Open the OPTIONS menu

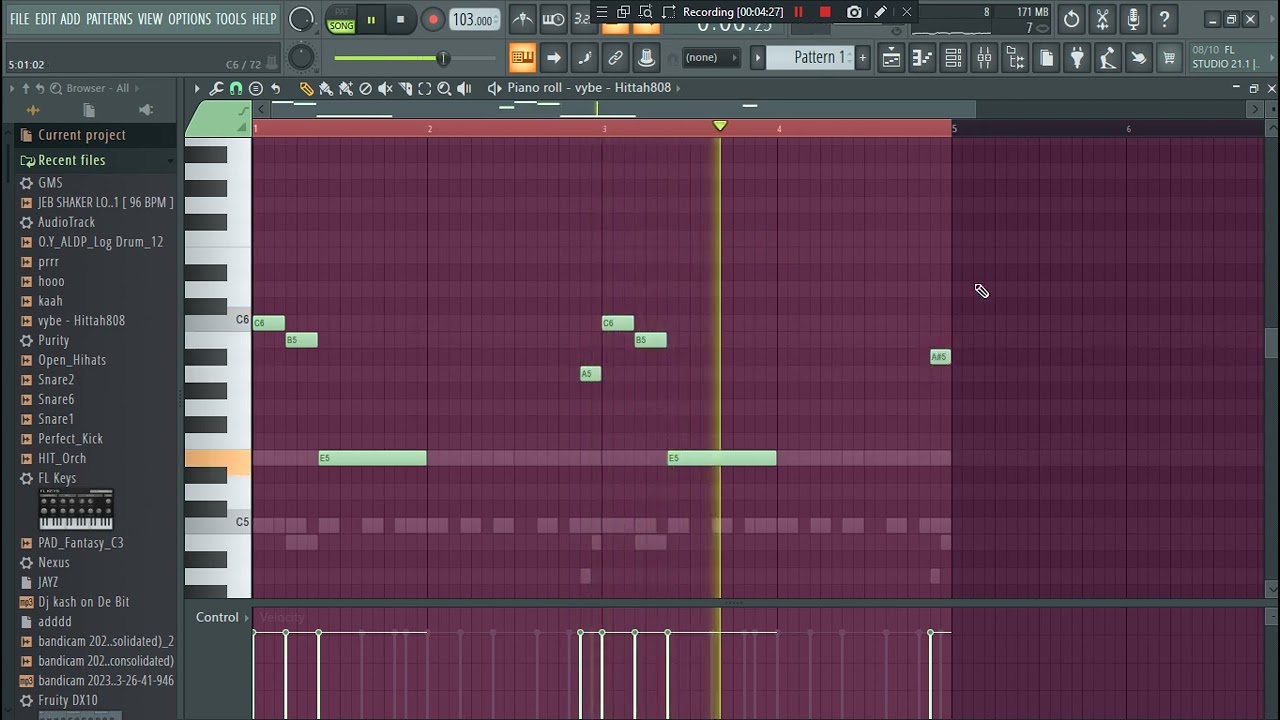(189, 19)
